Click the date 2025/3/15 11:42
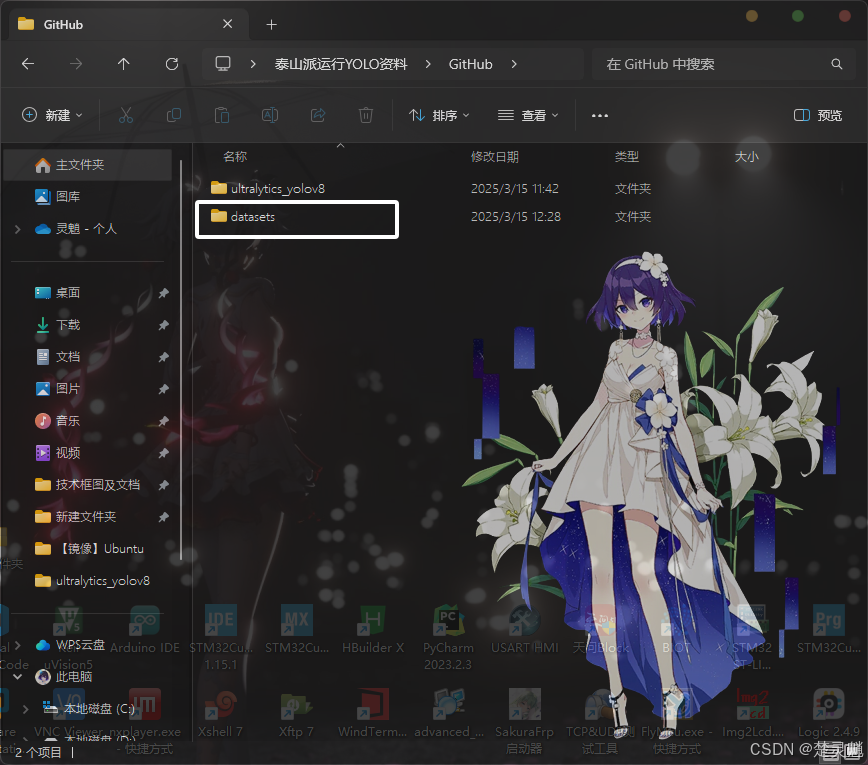 point(515,188)
